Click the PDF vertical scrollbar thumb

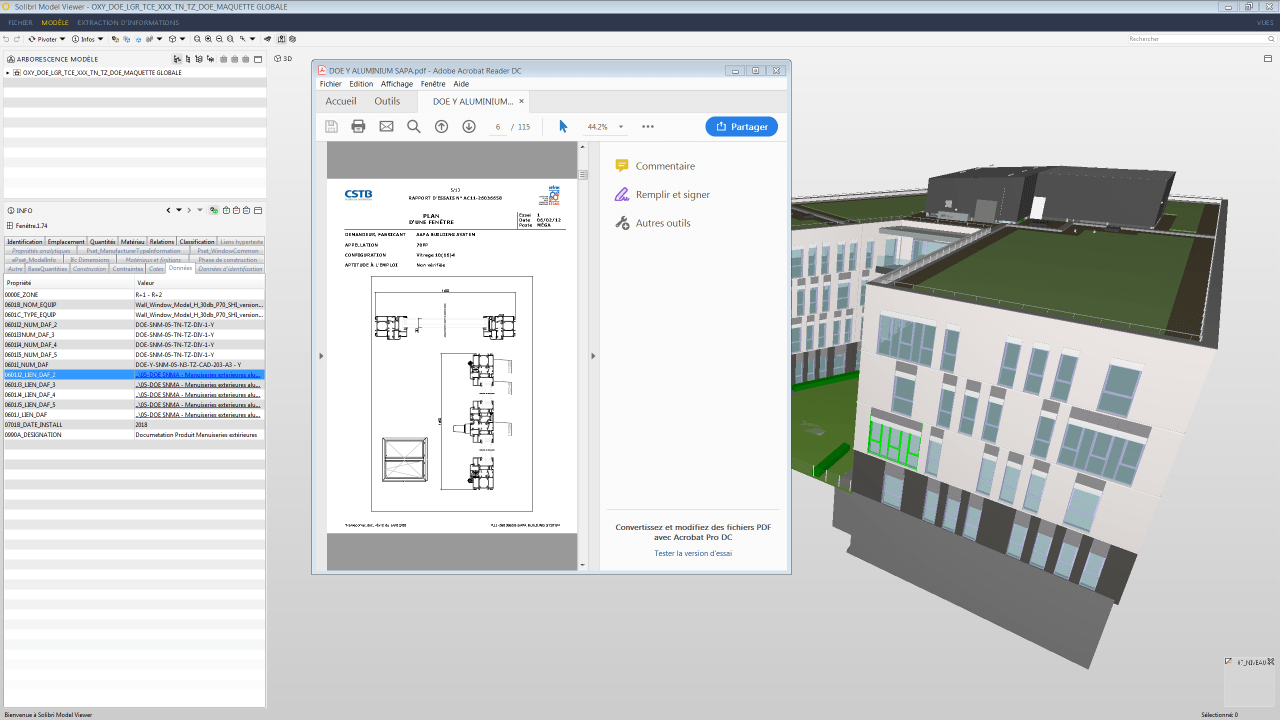coord(583,174)
